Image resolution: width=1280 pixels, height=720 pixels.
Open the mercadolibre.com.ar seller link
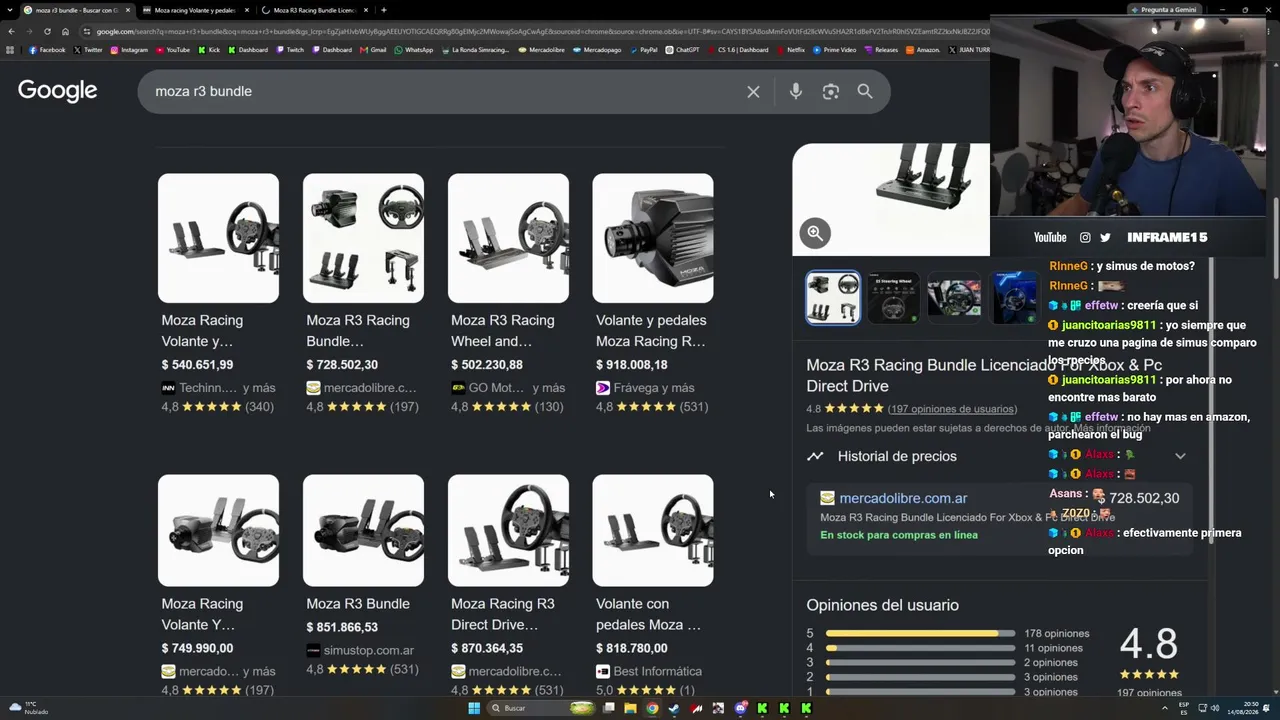pyautogui.click(x=903, y=498)
